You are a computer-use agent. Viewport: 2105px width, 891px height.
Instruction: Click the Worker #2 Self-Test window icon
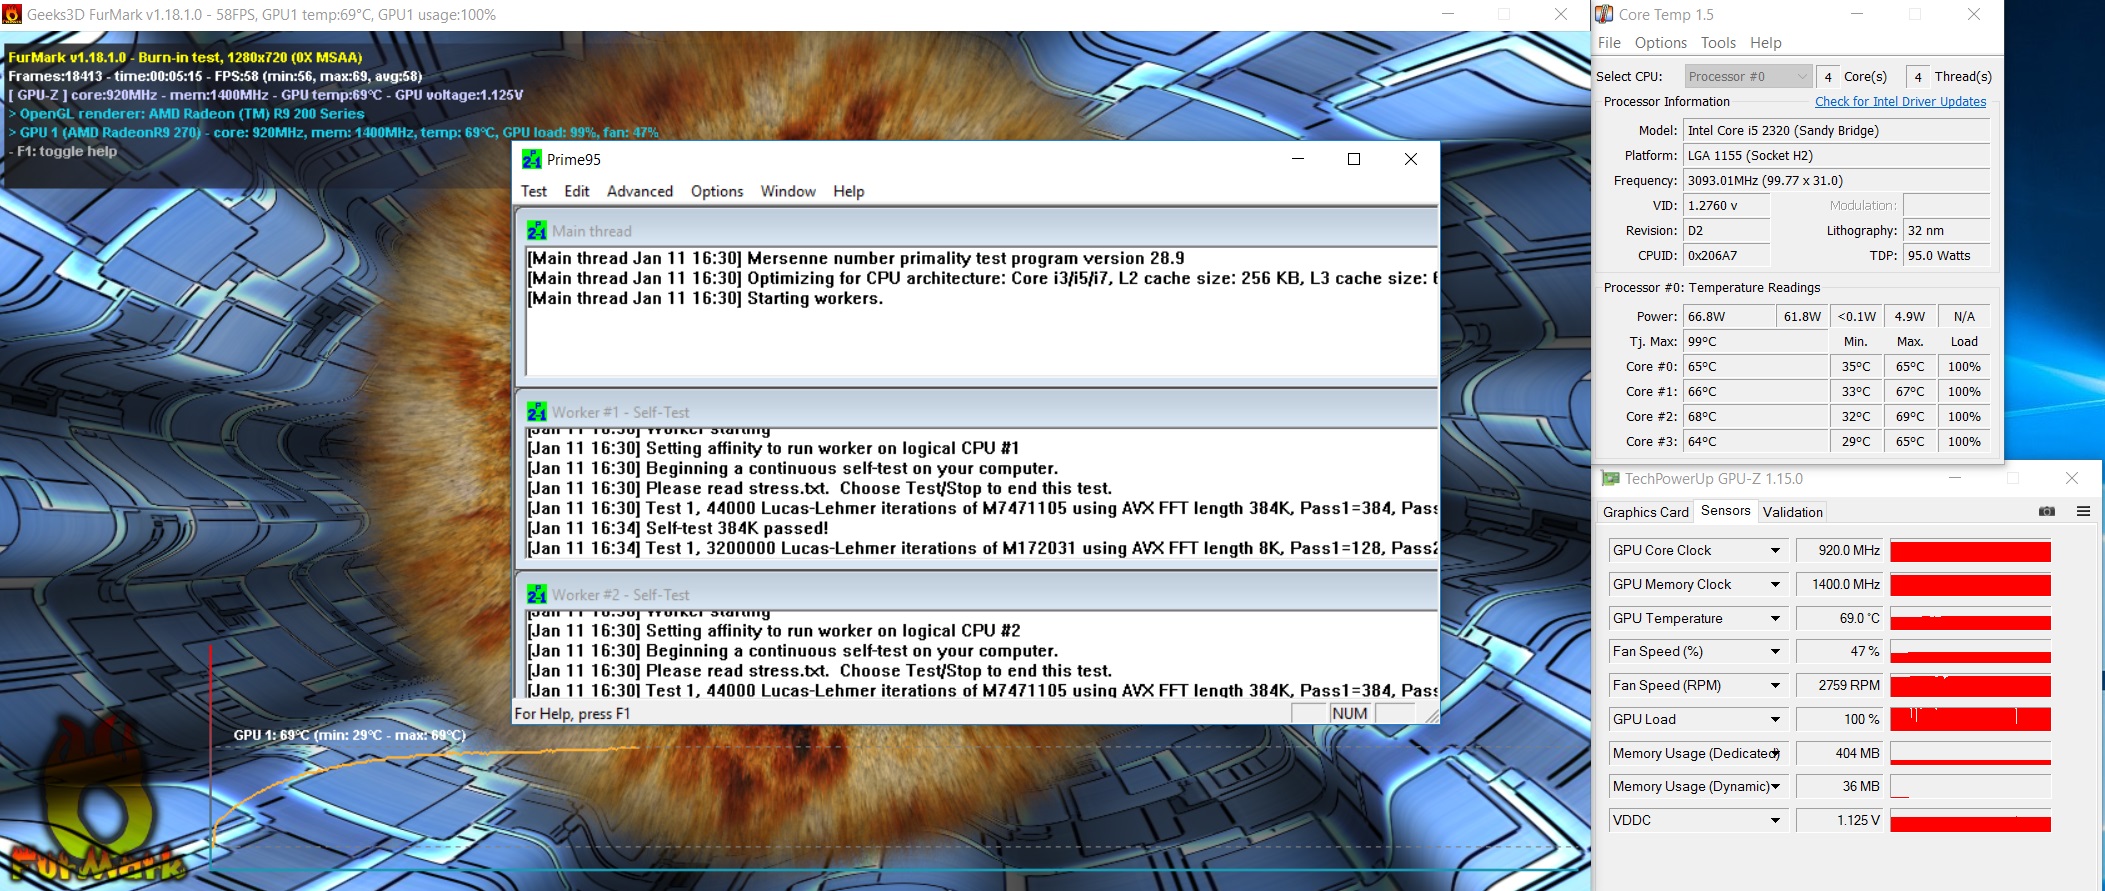[537, 594]
